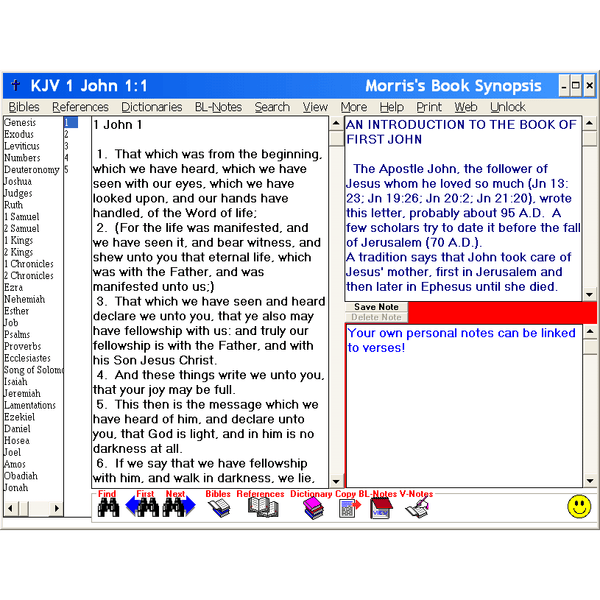Click the Delete Note button
This screenshot has height=600, width=600.
tap(376, 317)
